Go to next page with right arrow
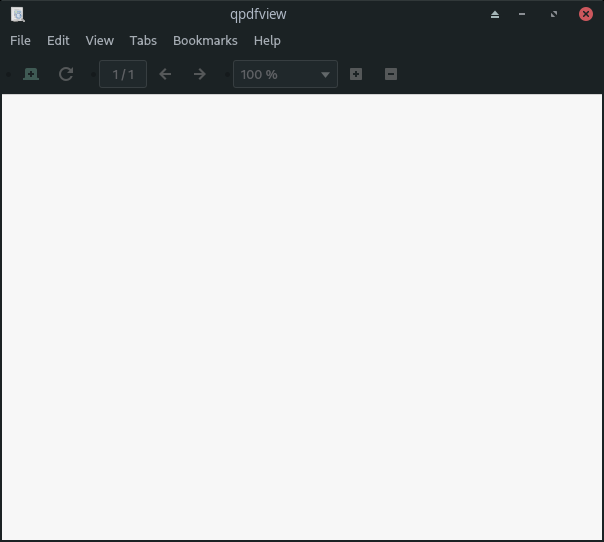604x542 pixels. tap(200, 74)
